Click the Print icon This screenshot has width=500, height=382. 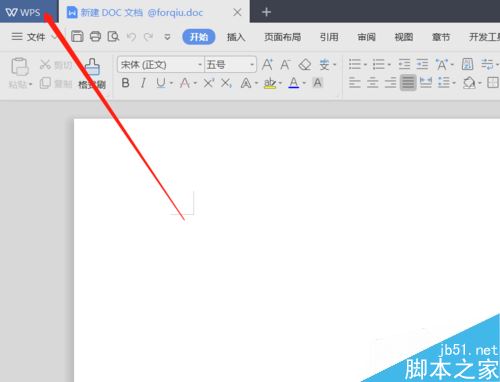click(95, 36)
